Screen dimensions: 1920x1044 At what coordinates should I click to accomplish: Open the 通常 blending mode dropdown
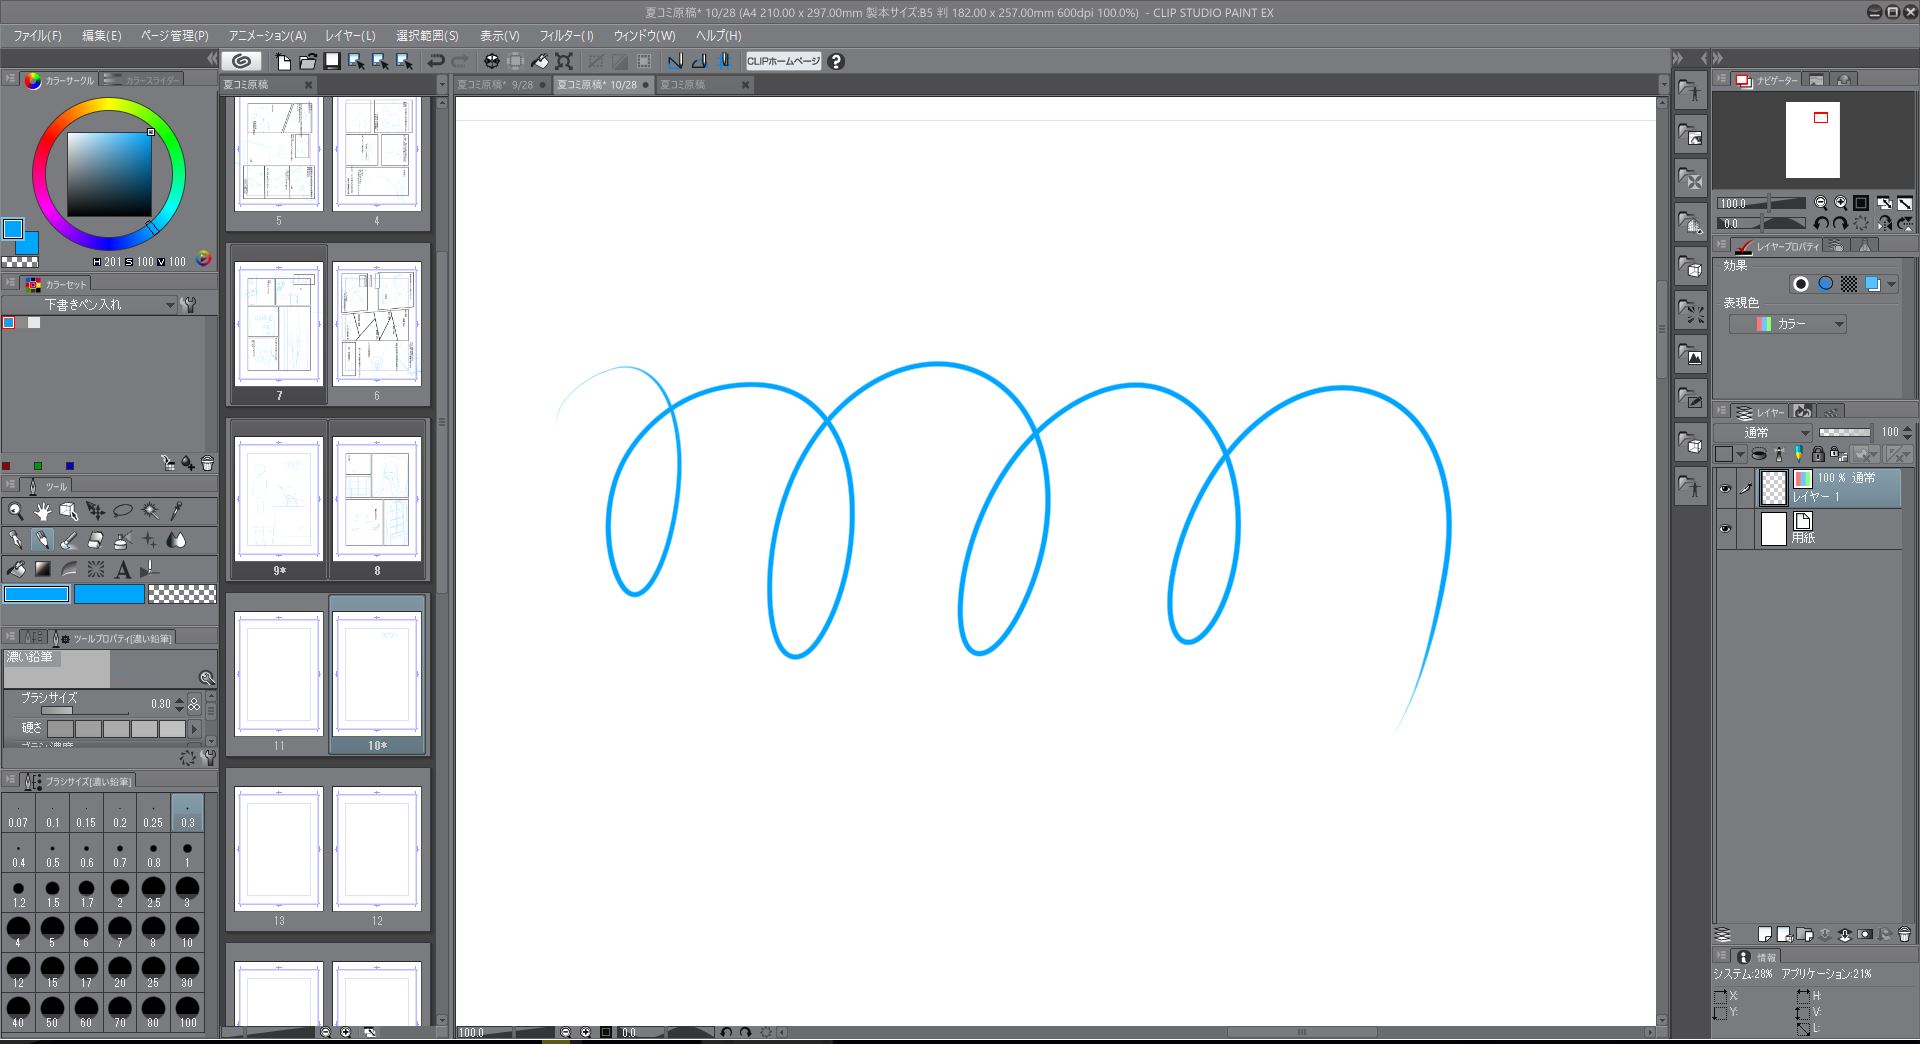(x=1764, y=432)
